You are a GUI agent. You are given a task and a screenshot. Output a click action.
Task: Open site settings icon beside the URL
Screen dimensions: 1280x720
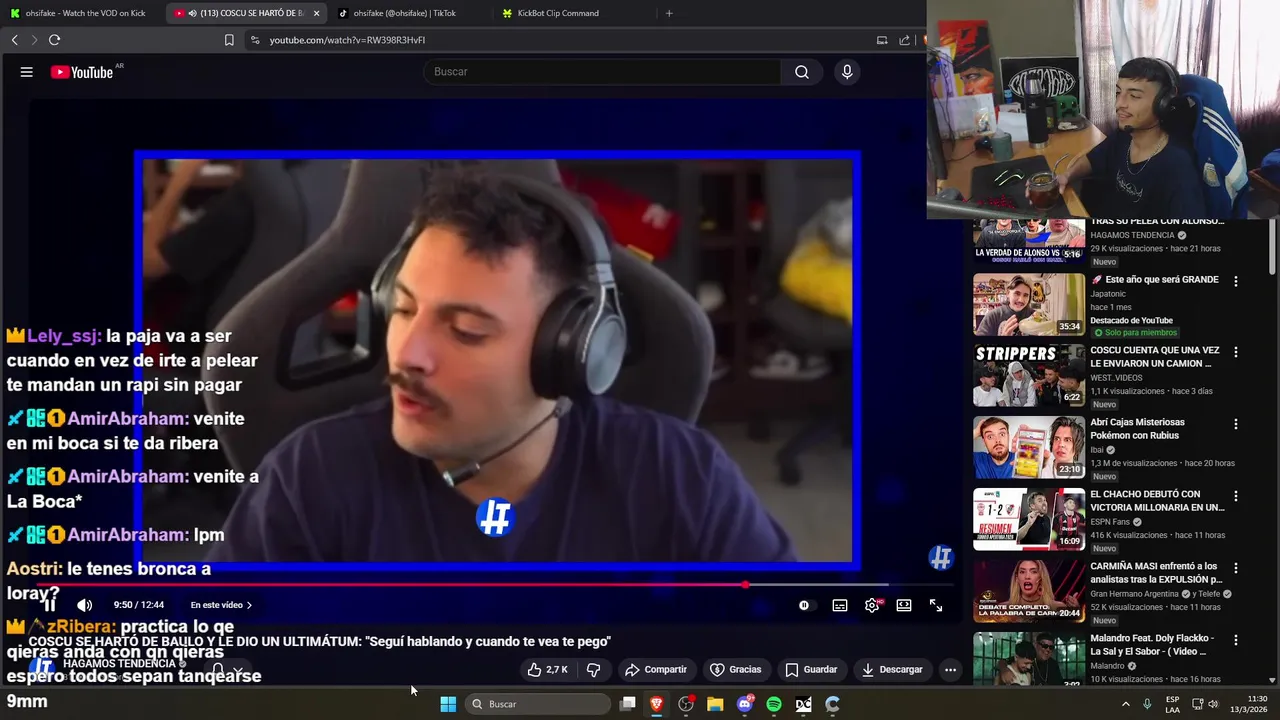255,40
